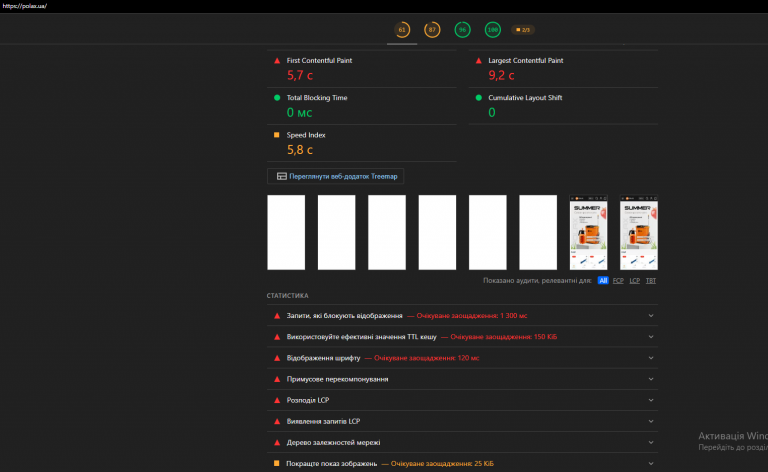The height and width of the screenshot is (472, 768).
Task: Click the orange square beside Speed Index
Action: coord(277,135)
